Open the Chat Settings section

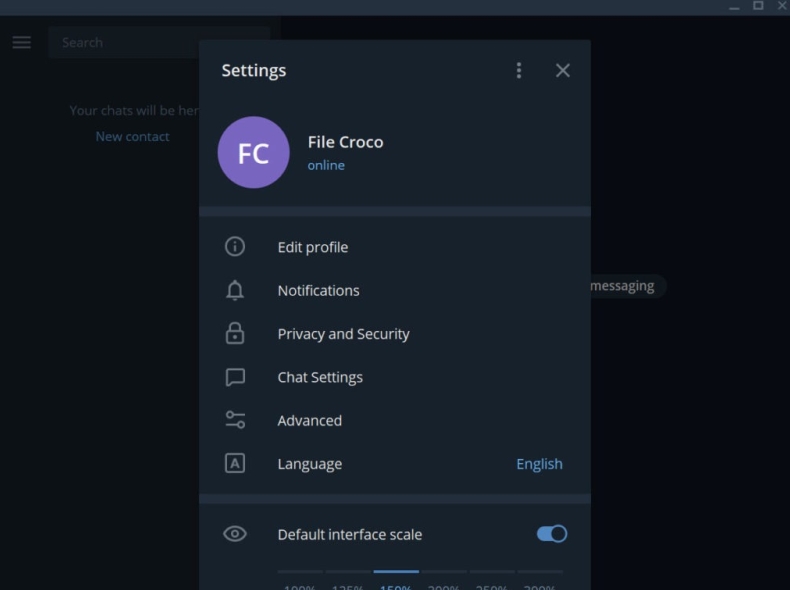pyautogui.click(x=320, y=377)
